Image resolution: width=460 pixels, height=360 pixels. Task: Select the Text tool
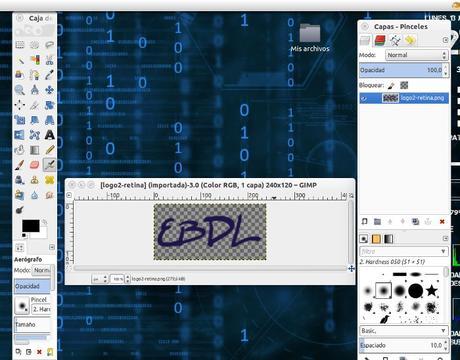coord(49,135)
